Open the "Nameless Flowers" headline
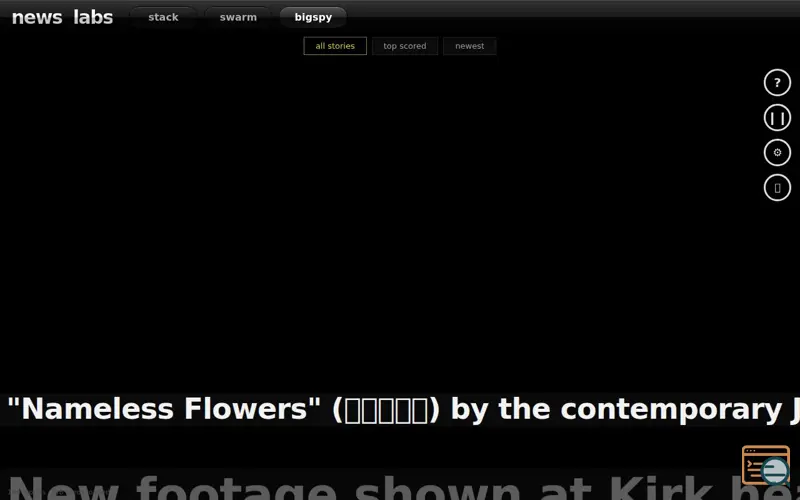Viewport: 800px width, 500px height. [x=400, y=409]
